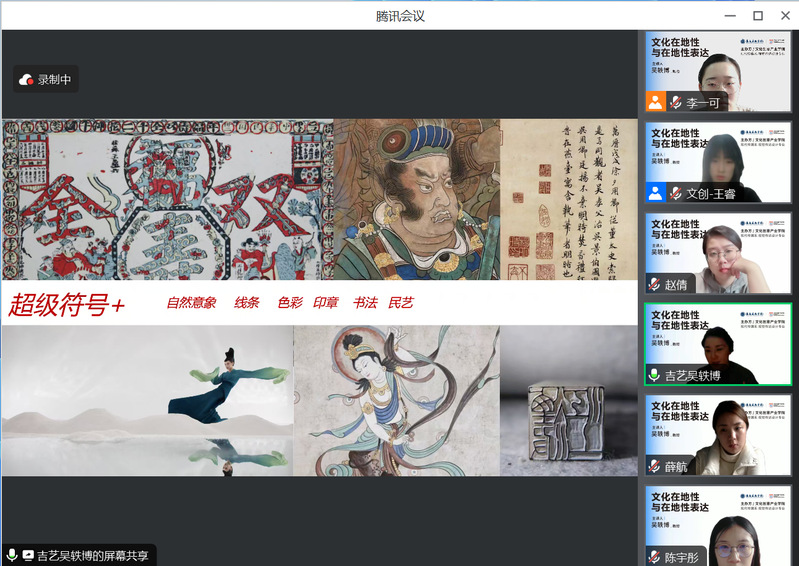Image resolution: width=799 pixels, height=566 pixels.
Task: Minimize the 腾讯会议 window
Action: (730, 16)
